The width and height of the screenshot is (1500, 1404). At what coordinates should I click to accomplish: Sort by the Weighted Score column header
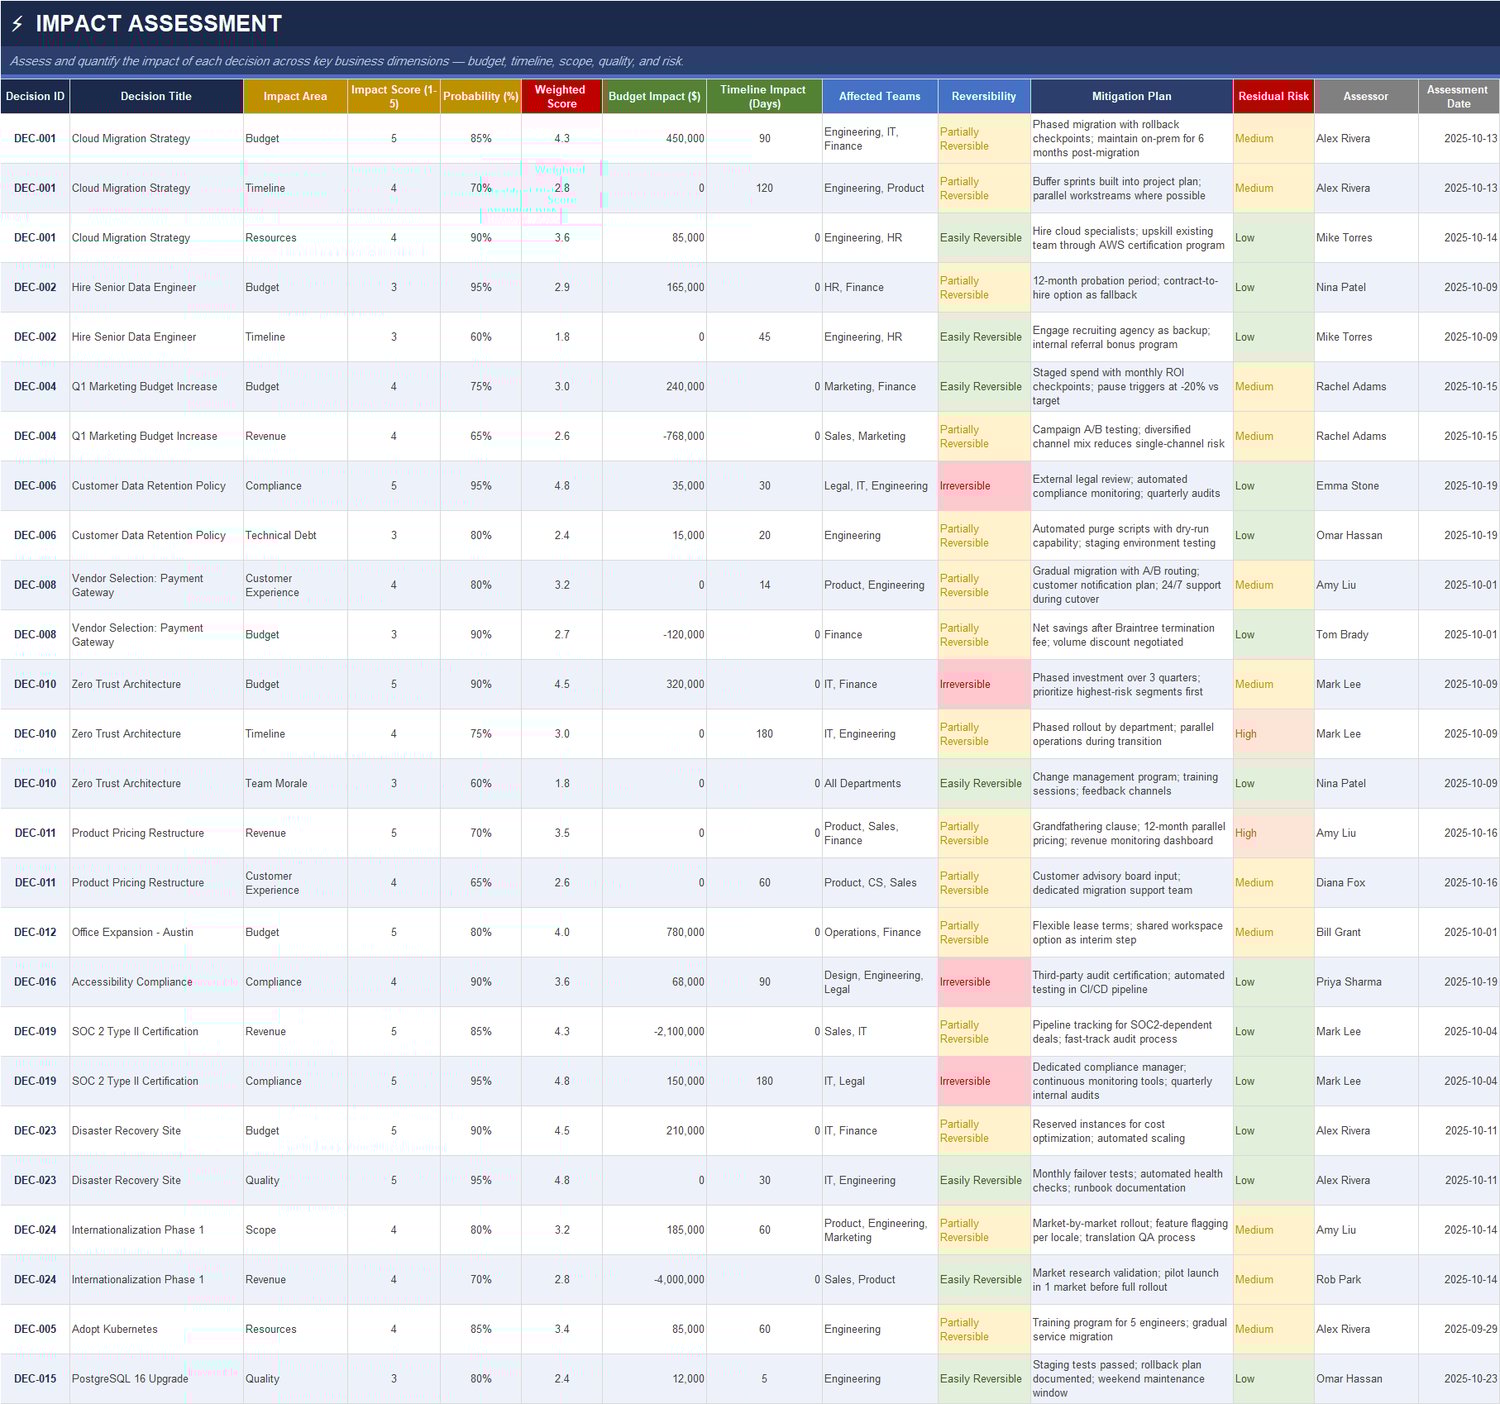[560, 95]
